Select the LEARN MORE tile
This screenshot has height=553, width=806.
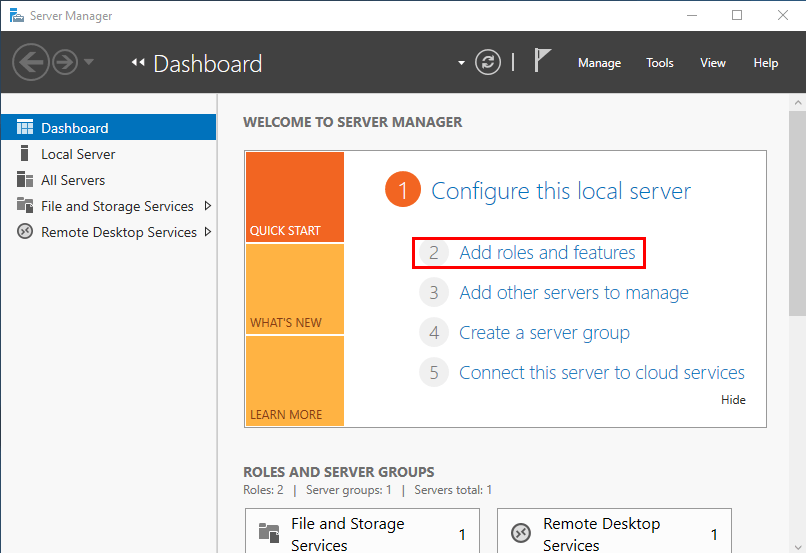295,381
